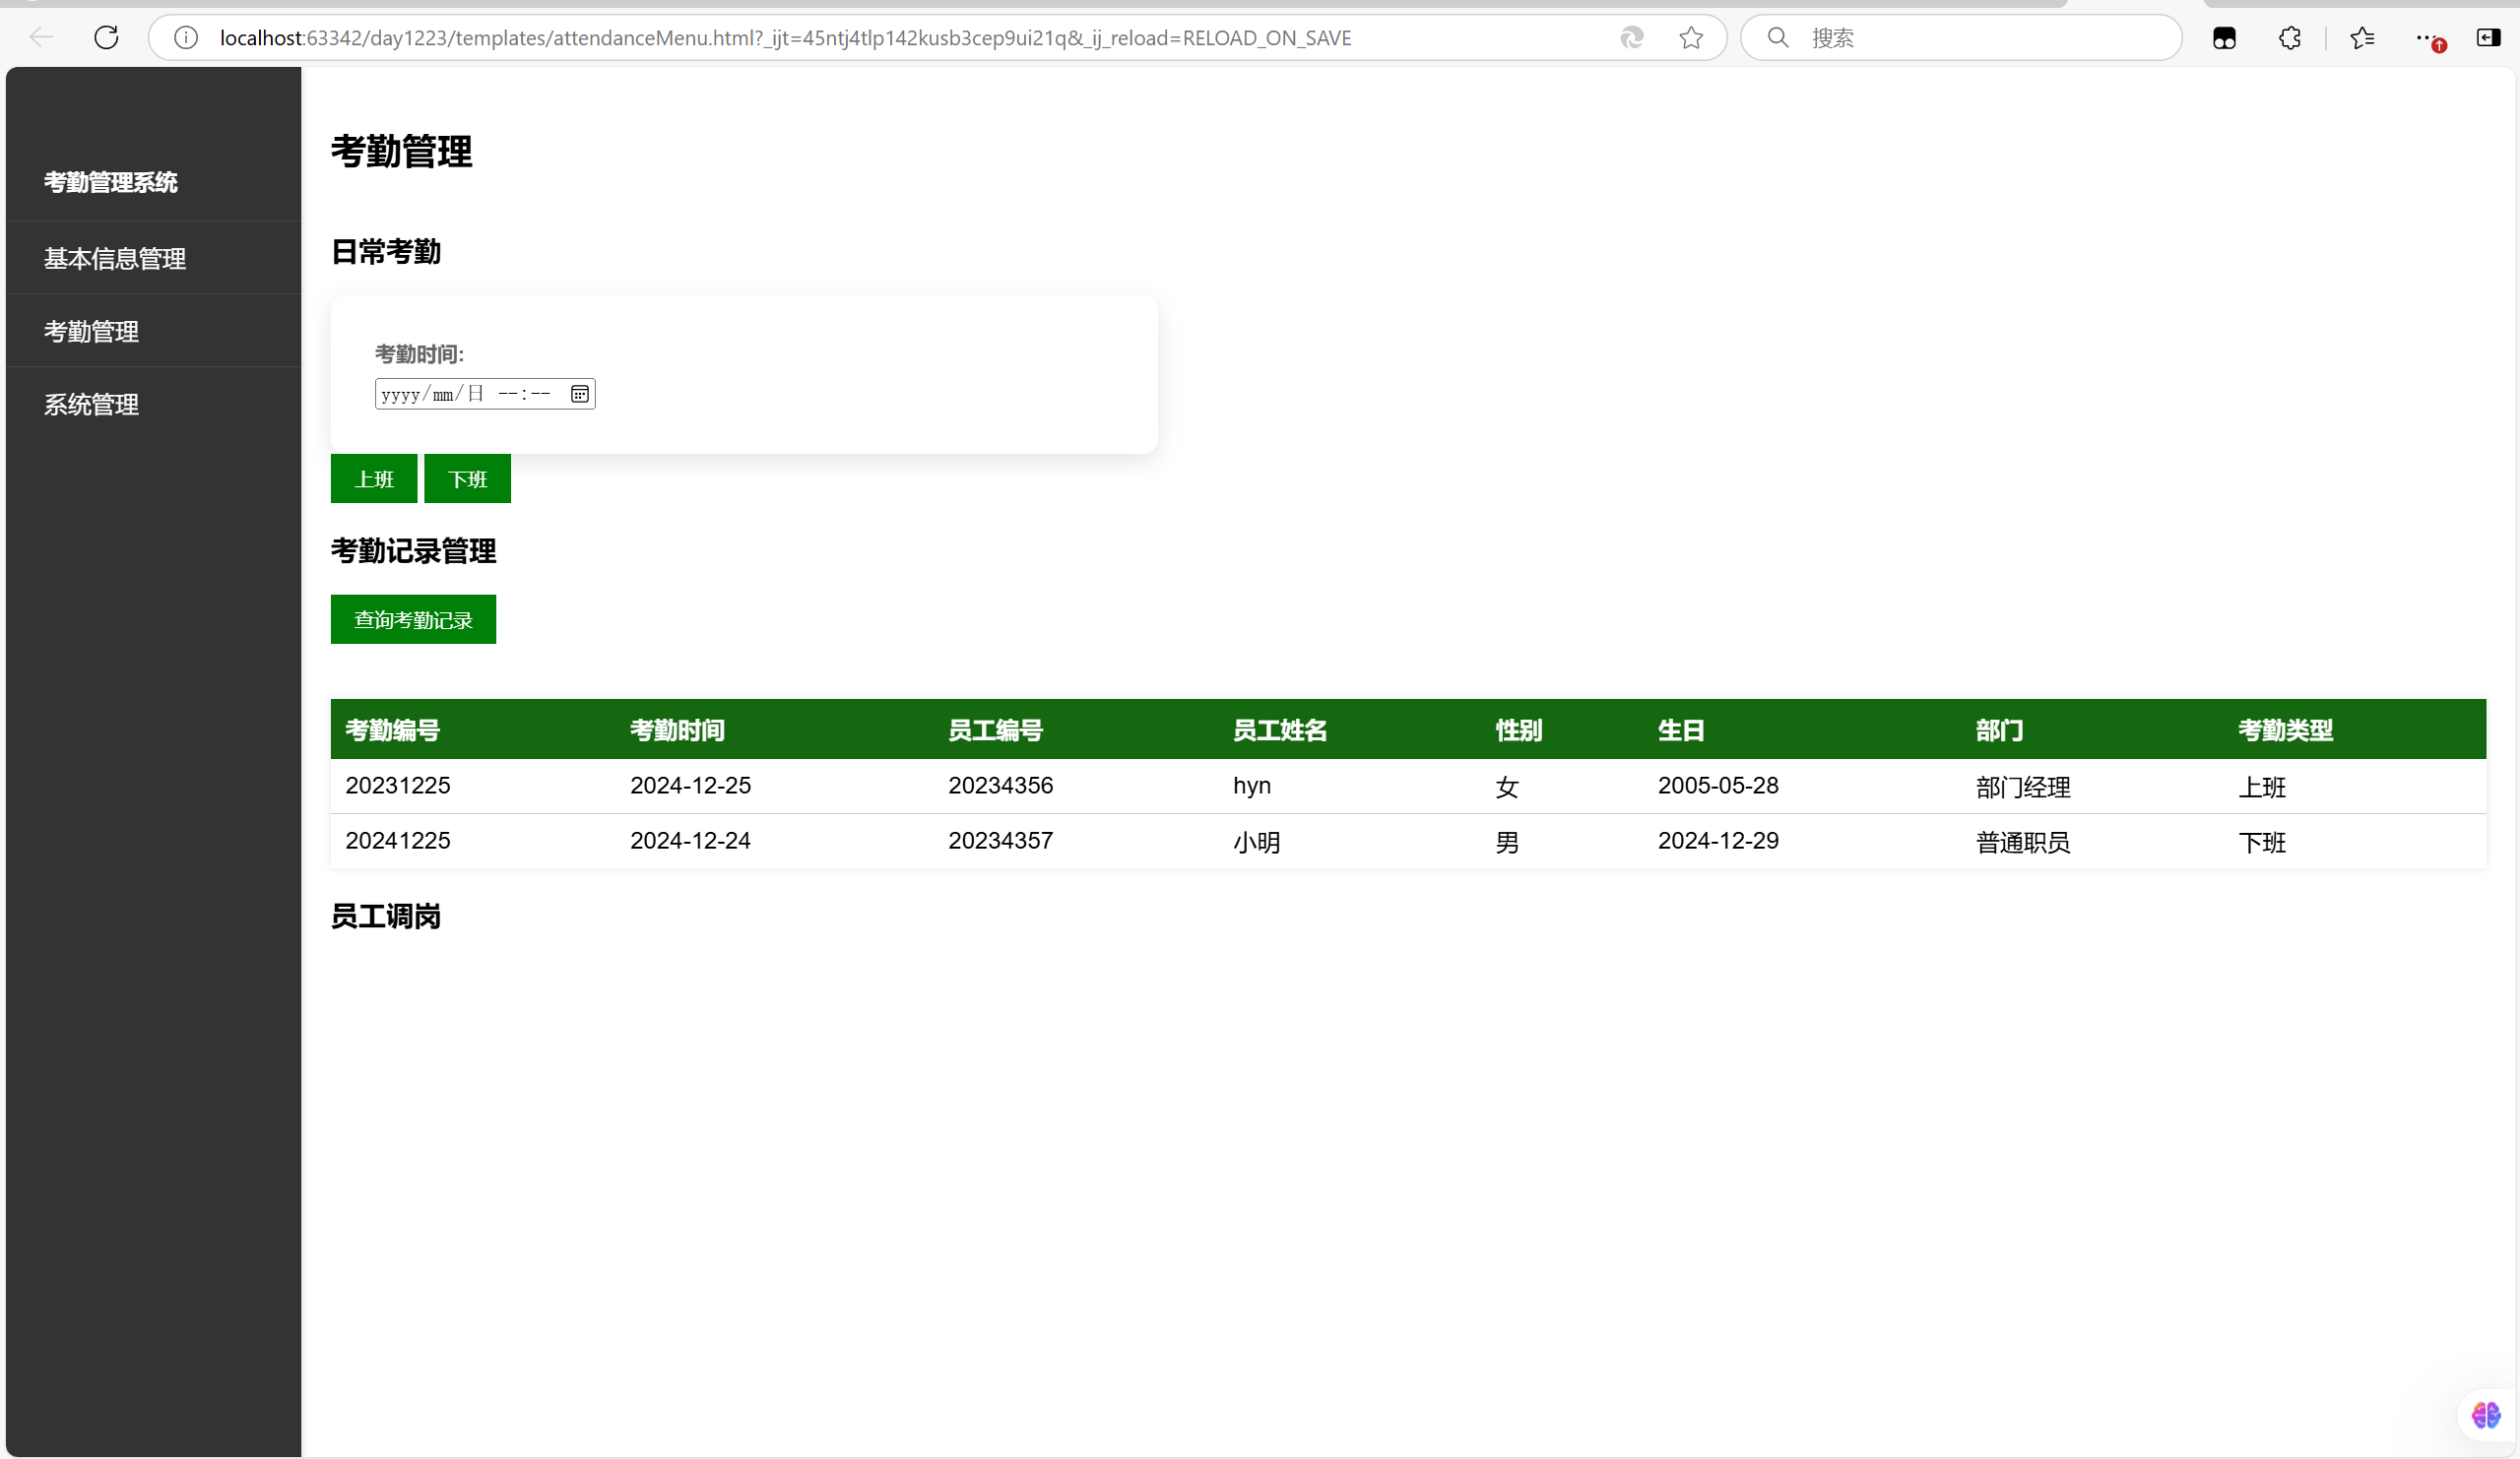Click the green 上班 button
Image resolution: width=2520 pixels, height=1459 pixels.
pyautogui.click(x=374, y=480)
